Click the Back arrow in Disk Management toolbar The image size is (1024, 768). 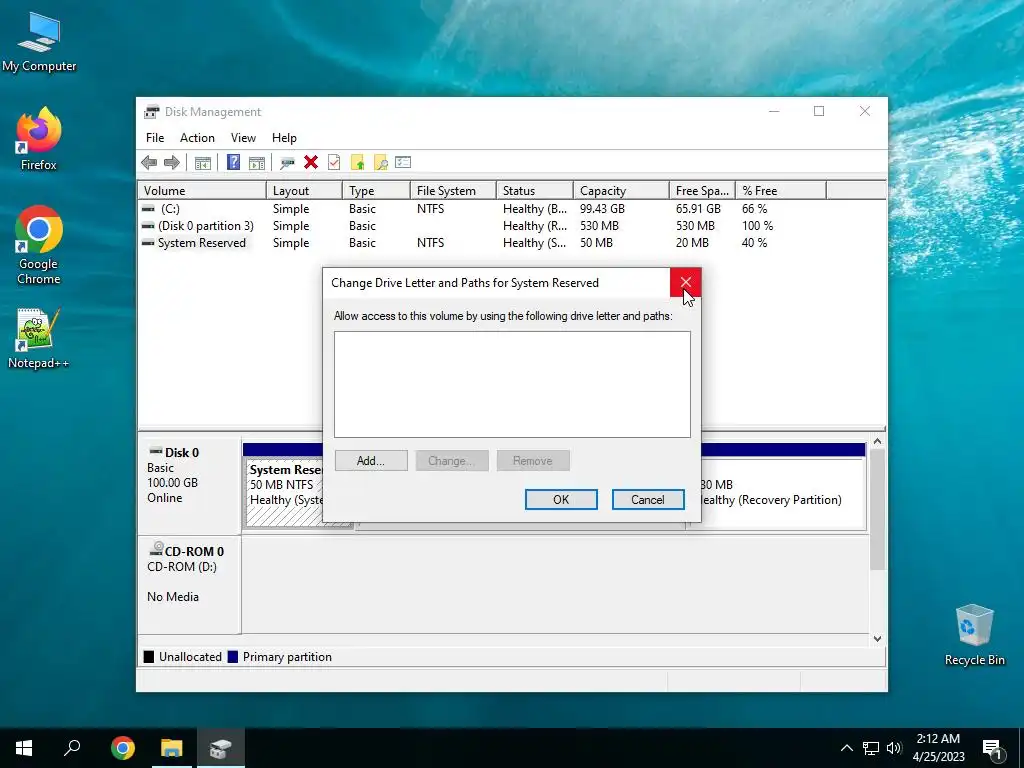click(x=149, y=163)
